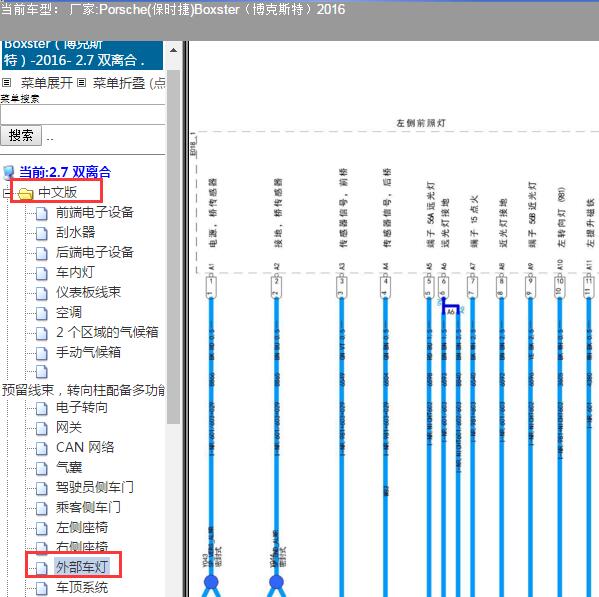Click sidebar scrollbar up arrow
599x597 pixels.
coord(173,50)
